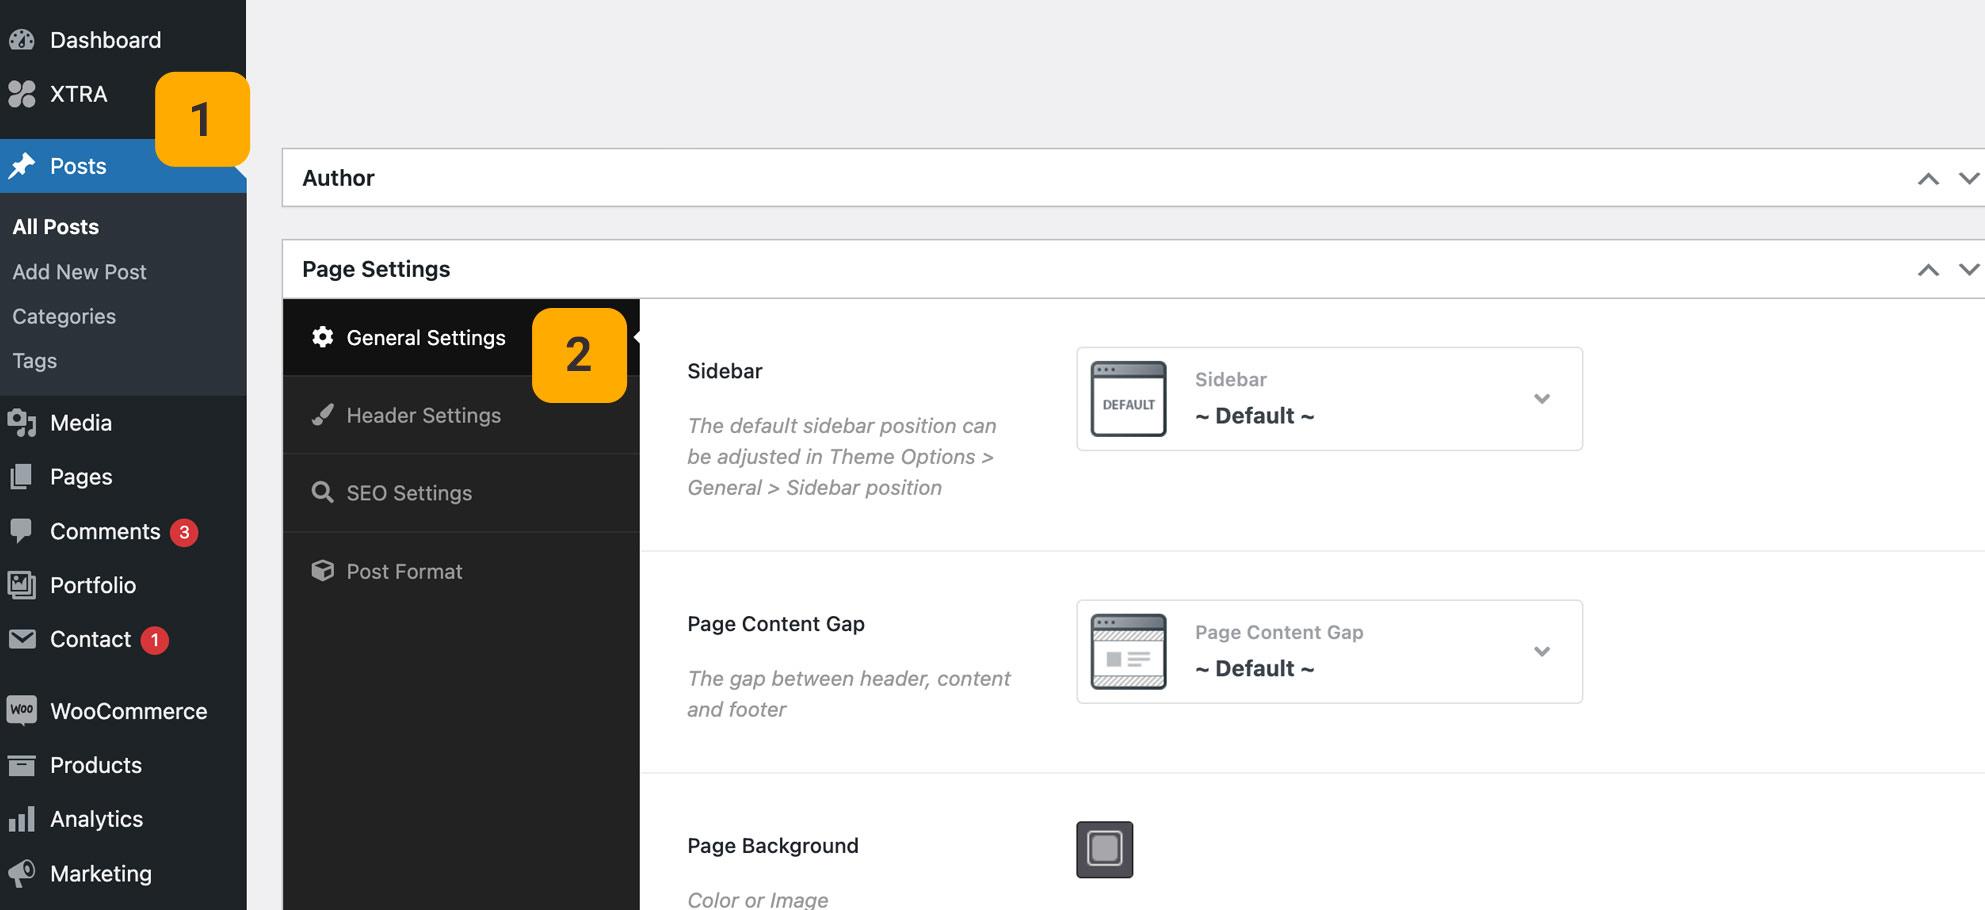Viewport: 1985px width, 910px height.
Task: Click the Media library icon
Action: coord(22,423)
